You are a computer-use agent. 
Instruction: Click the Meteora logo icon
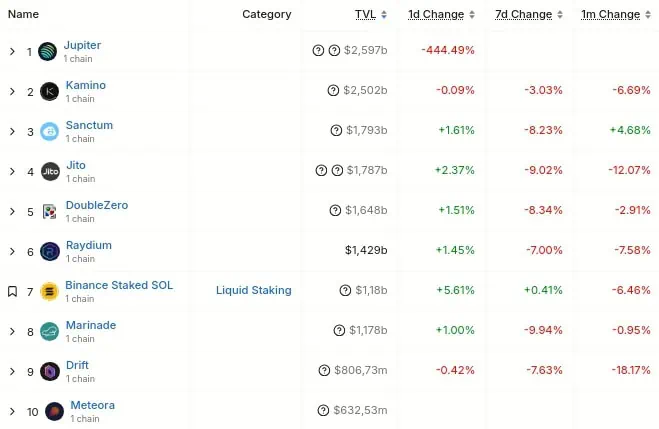[x=54, y=411]
